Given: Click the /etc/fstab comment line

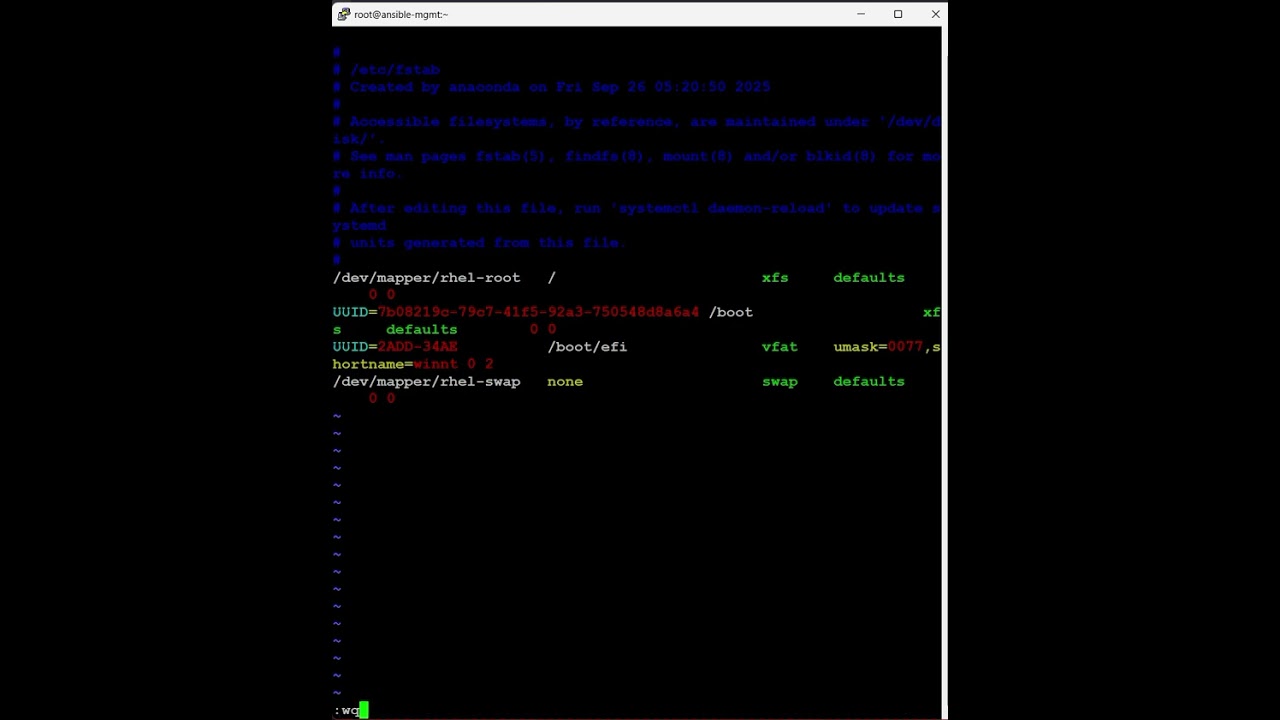Looking at the screenshot, I should 386,70.
